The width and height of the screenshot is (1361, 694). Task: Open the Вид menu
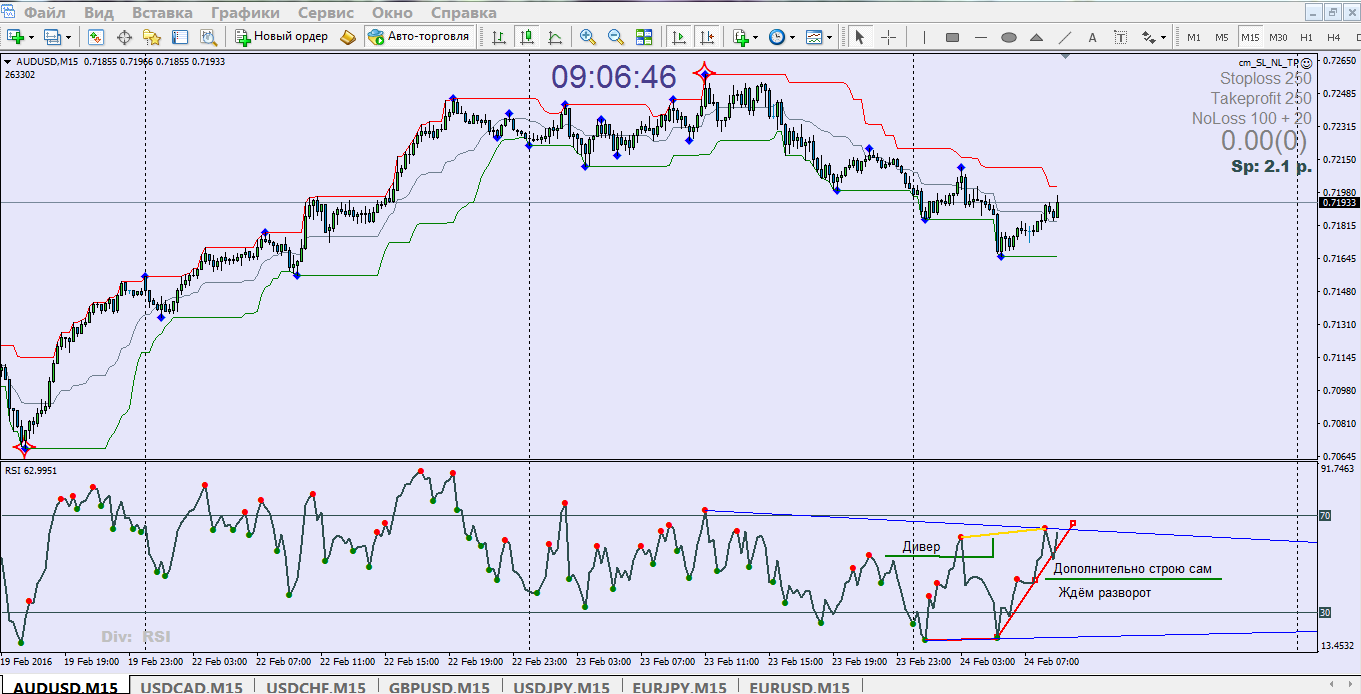(98, 13)
